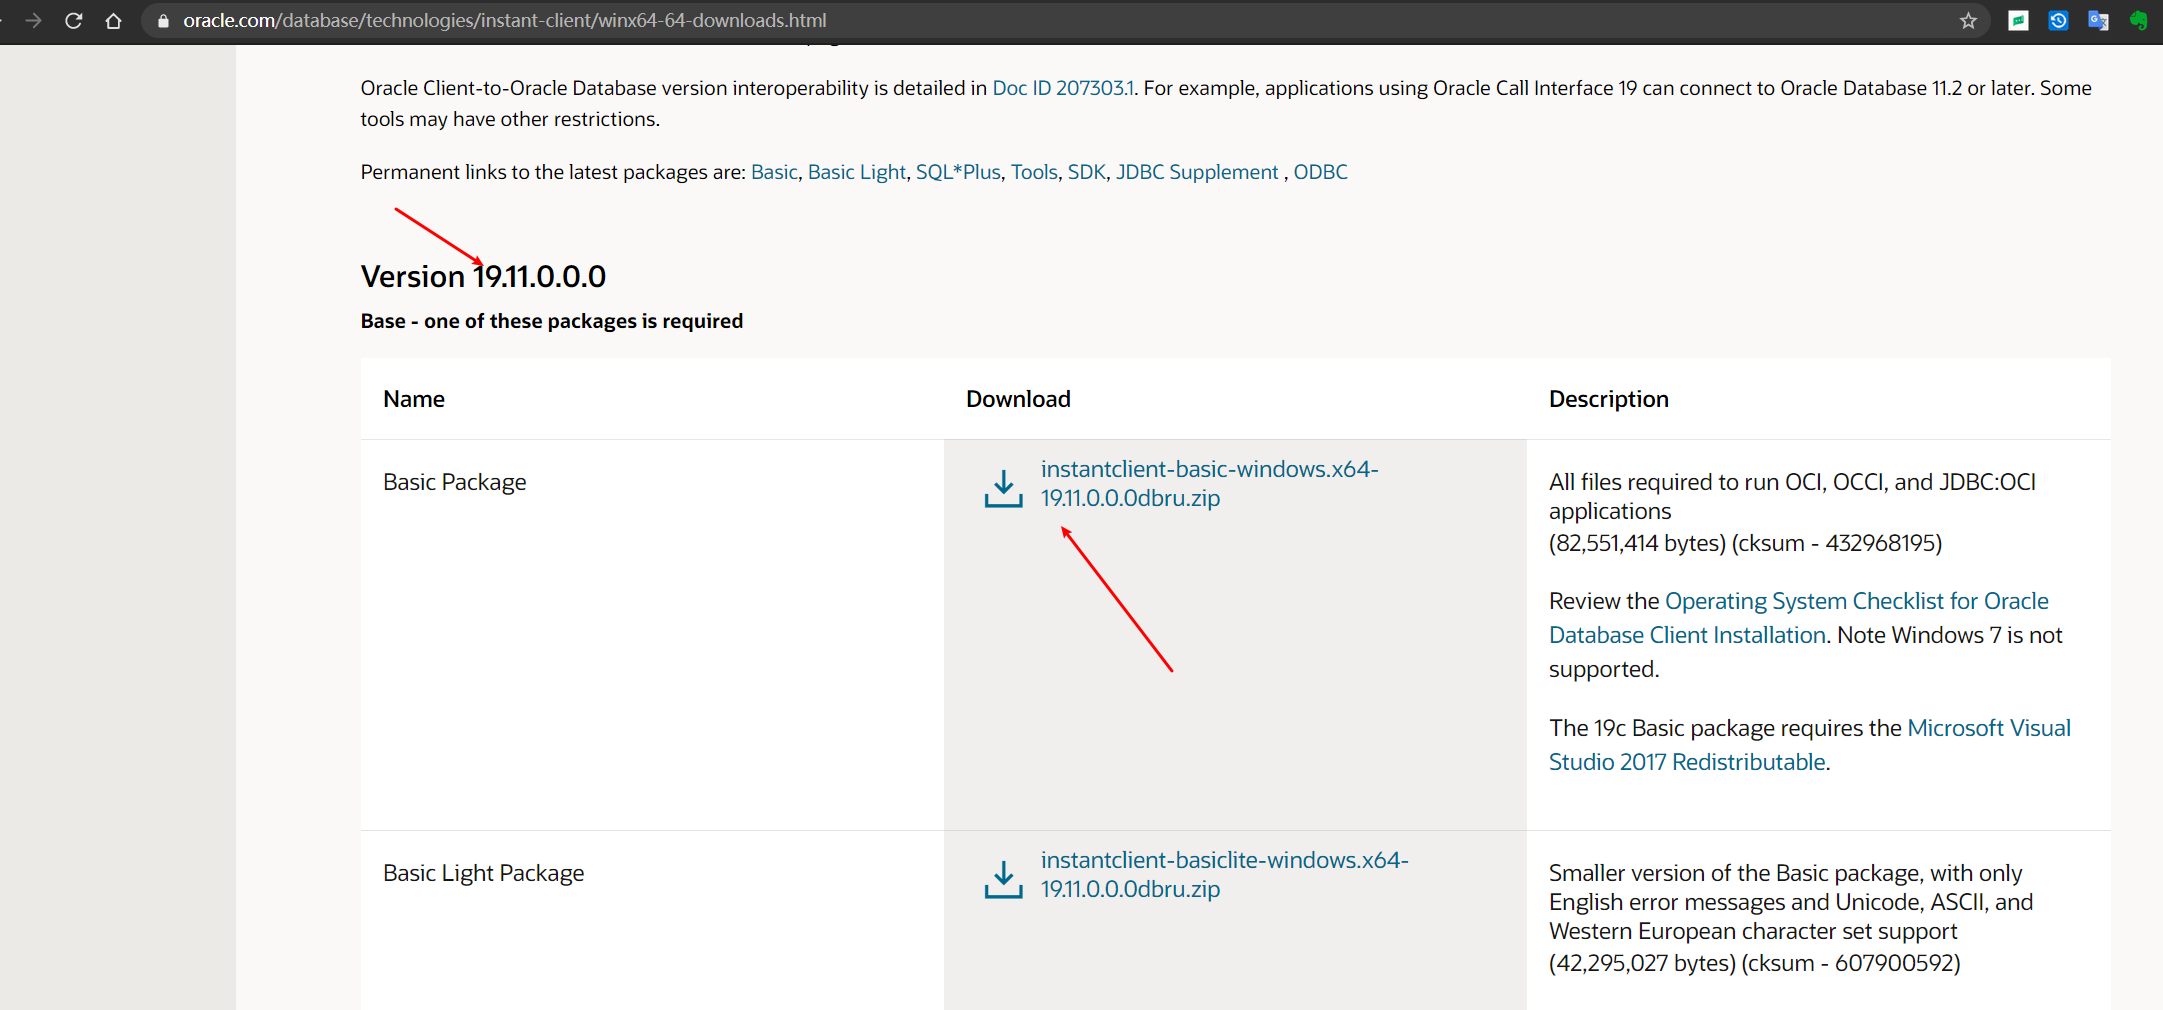Open the green square browser extension
Viewport: 2163px width, 1010px height.
[x=2018, y=20]
